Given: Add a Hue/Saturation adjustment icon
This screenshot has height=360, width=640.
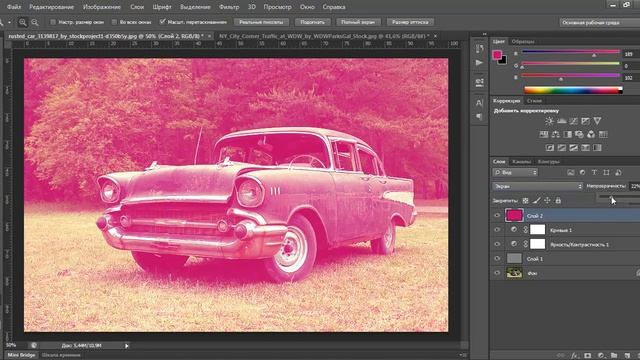Looking at the screenshot, I should click(x=544, y=134).
